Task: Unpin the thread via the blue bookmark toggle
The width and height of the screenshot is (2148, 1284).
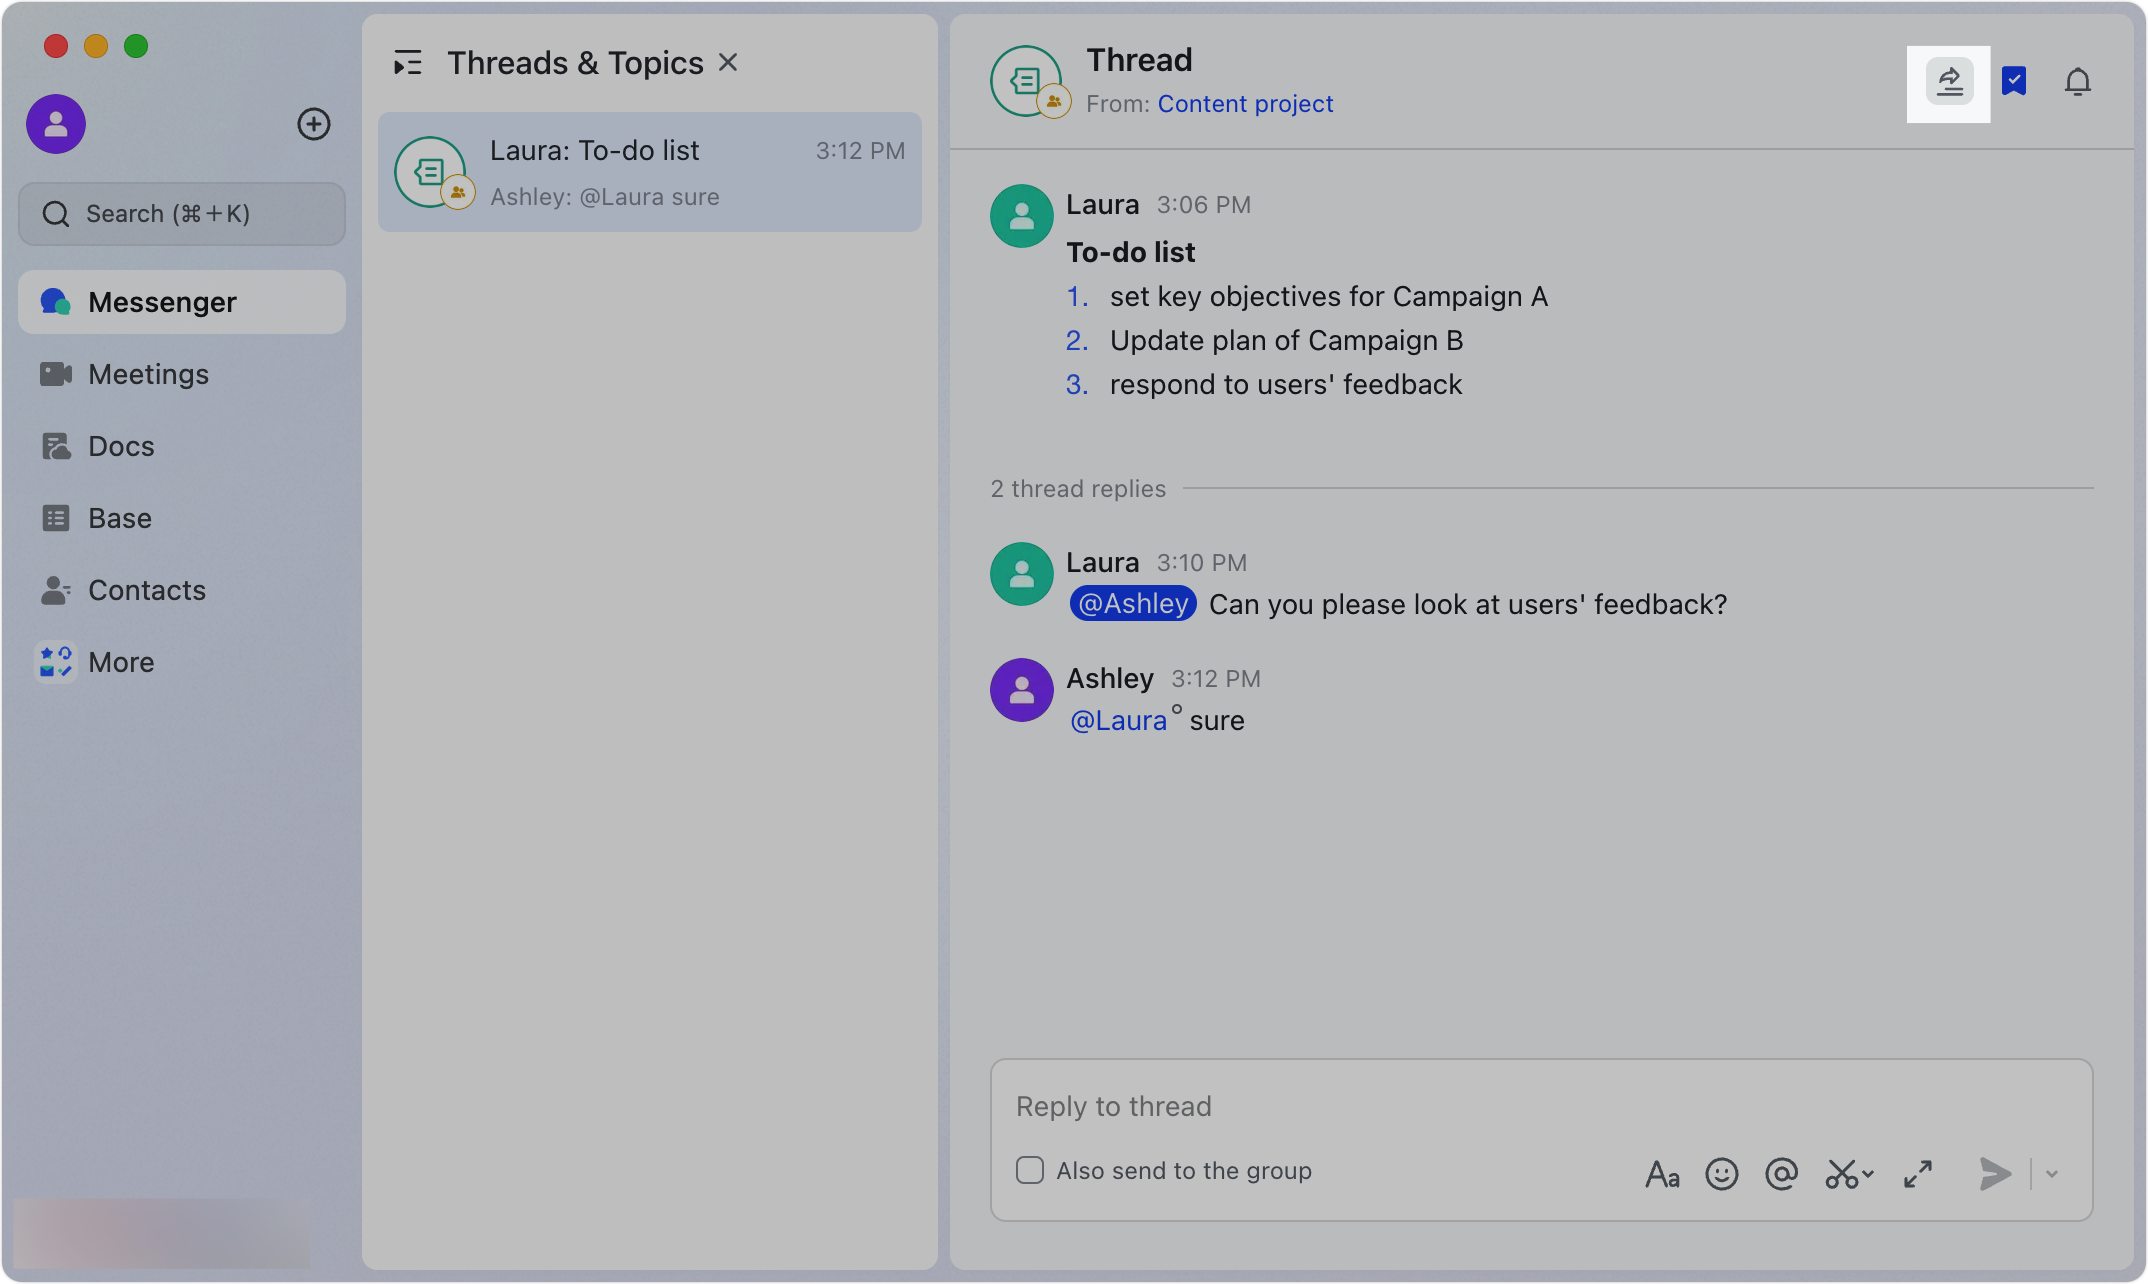Action: 2014,82
